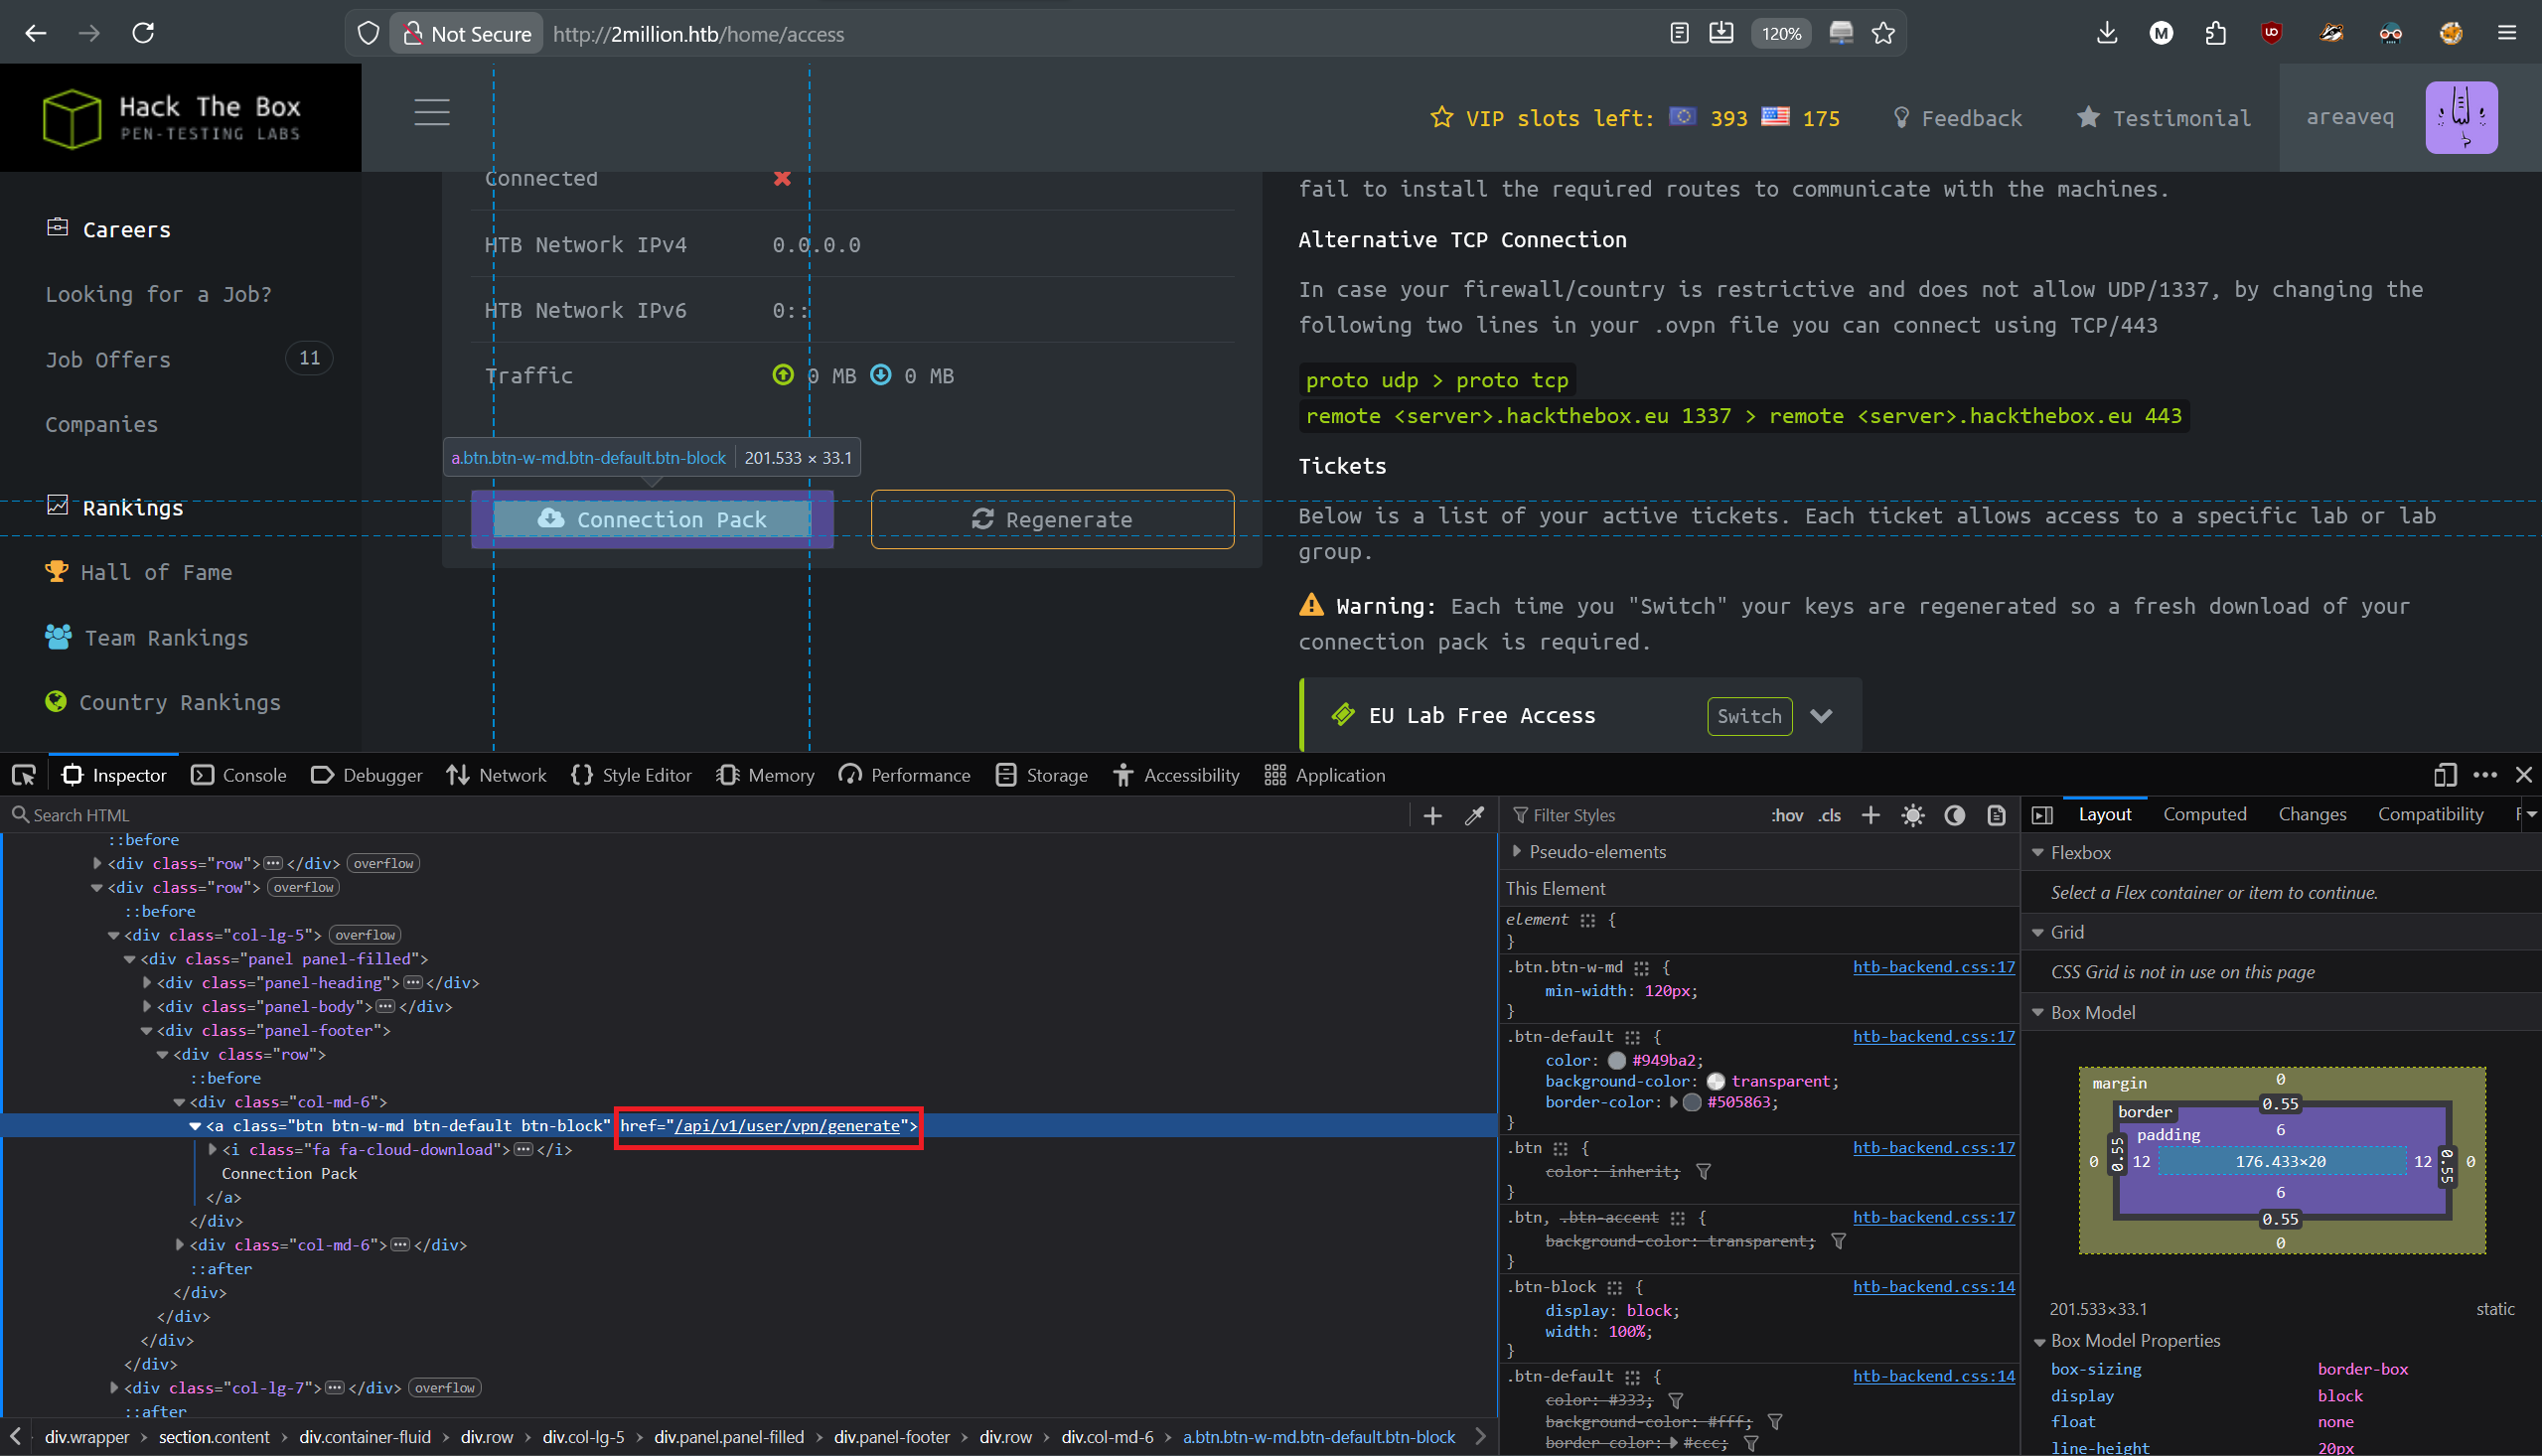This screenshot has height=1456, width=2542.
Task: Select the eyedropper color picker in the inspector toolbar
Action: point(1475,815)
